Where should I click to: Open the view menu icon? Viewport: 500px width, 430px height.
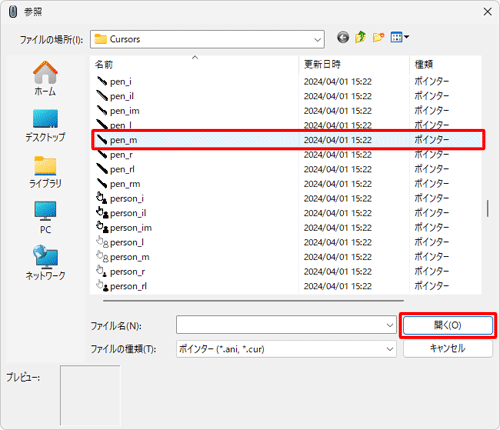399,37
